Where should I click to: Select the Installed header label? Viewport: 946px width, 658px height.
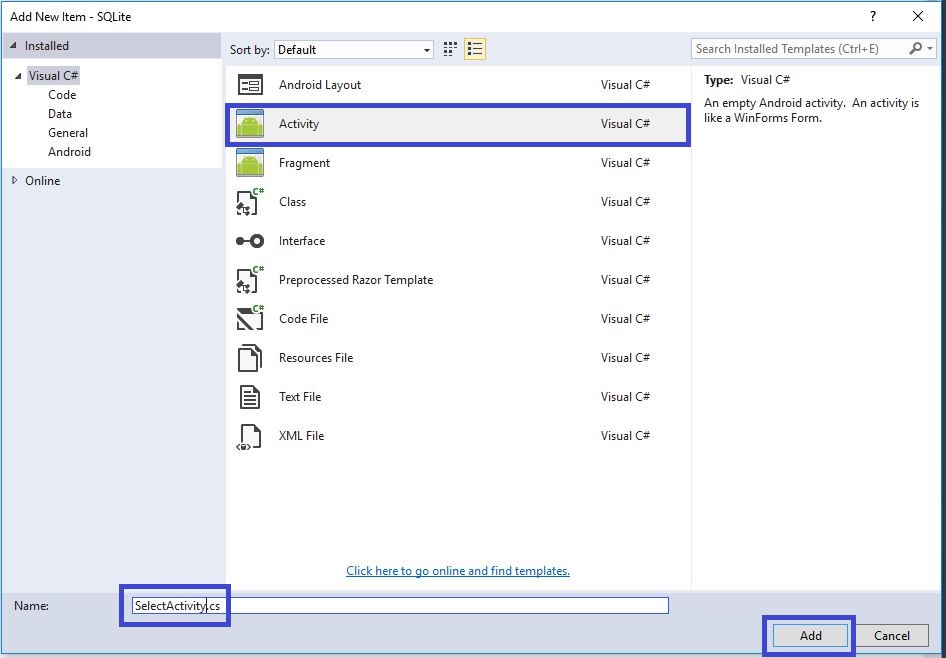pyautogui.click(x=46, y=46)
